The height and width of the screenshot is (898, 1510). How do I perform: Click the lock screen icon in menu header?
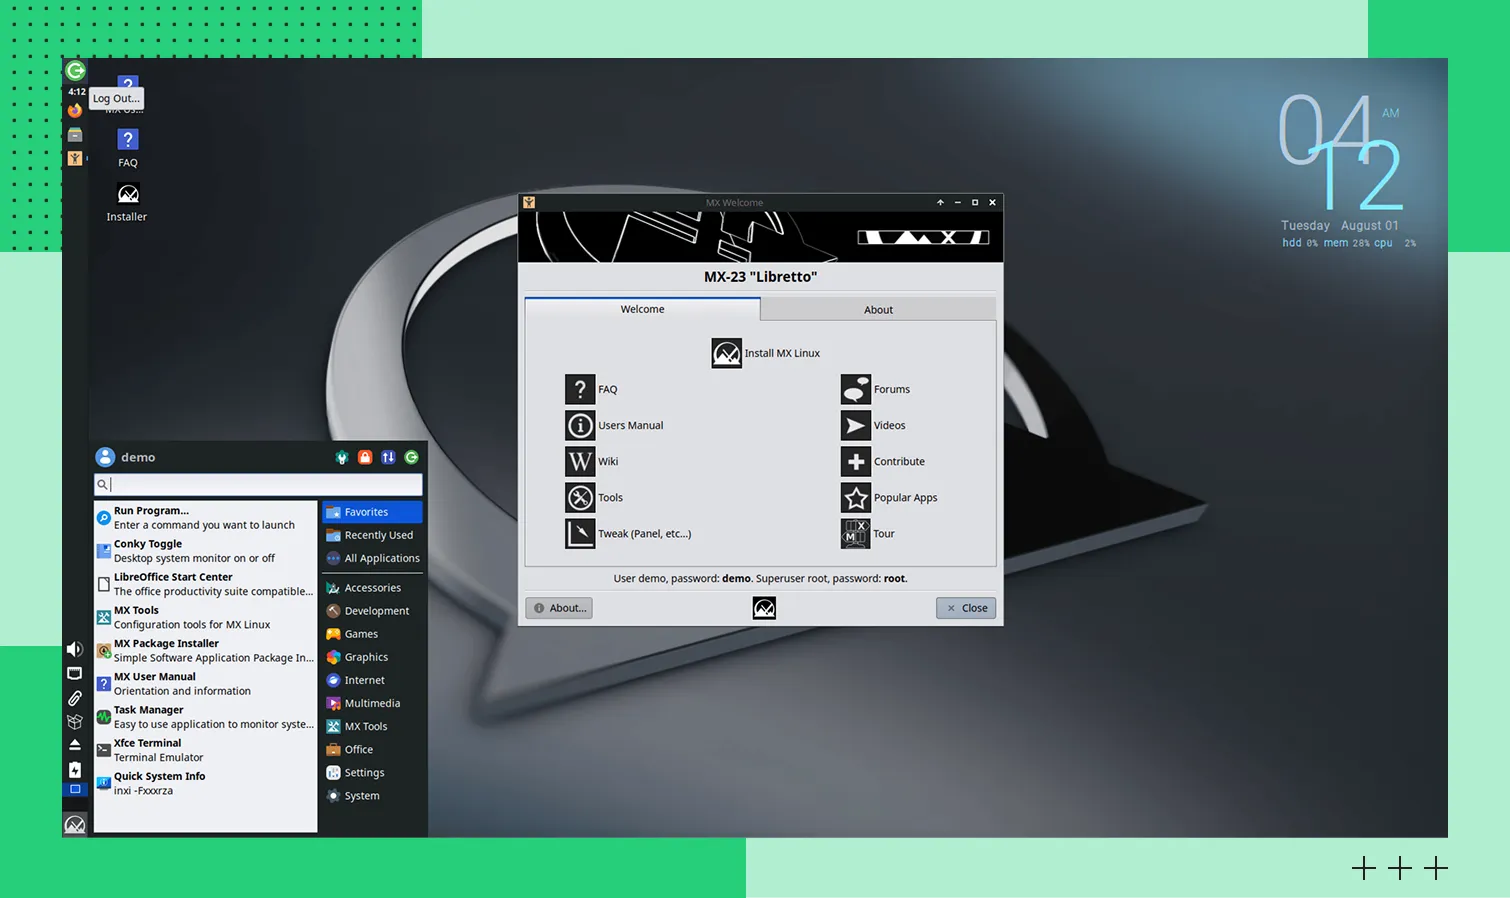(x=365, y=457)
